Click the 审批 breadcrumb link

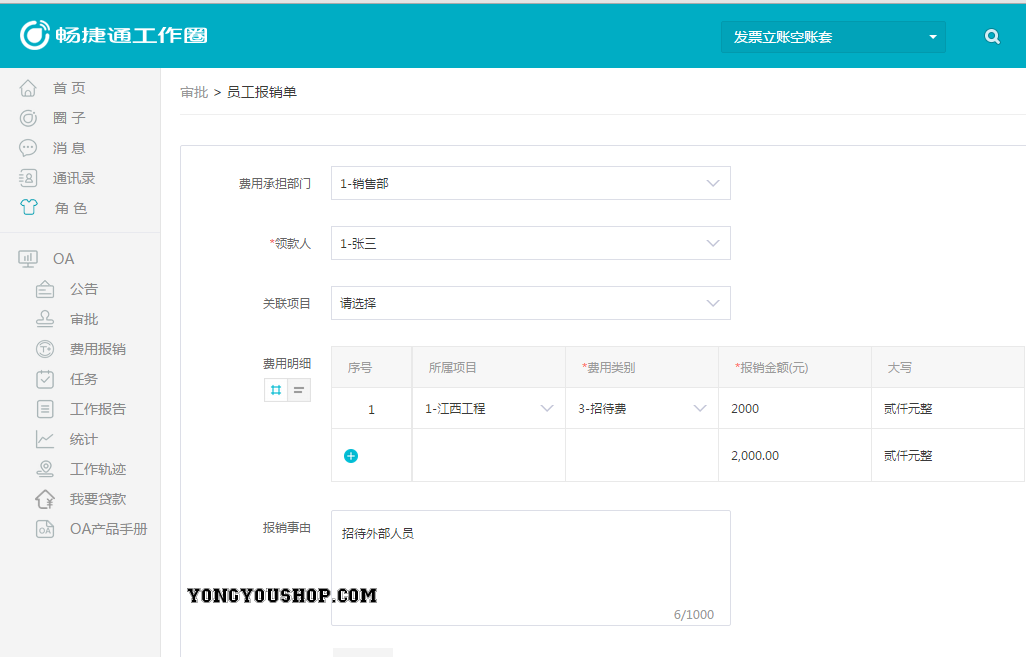click(x=194, y=92)
